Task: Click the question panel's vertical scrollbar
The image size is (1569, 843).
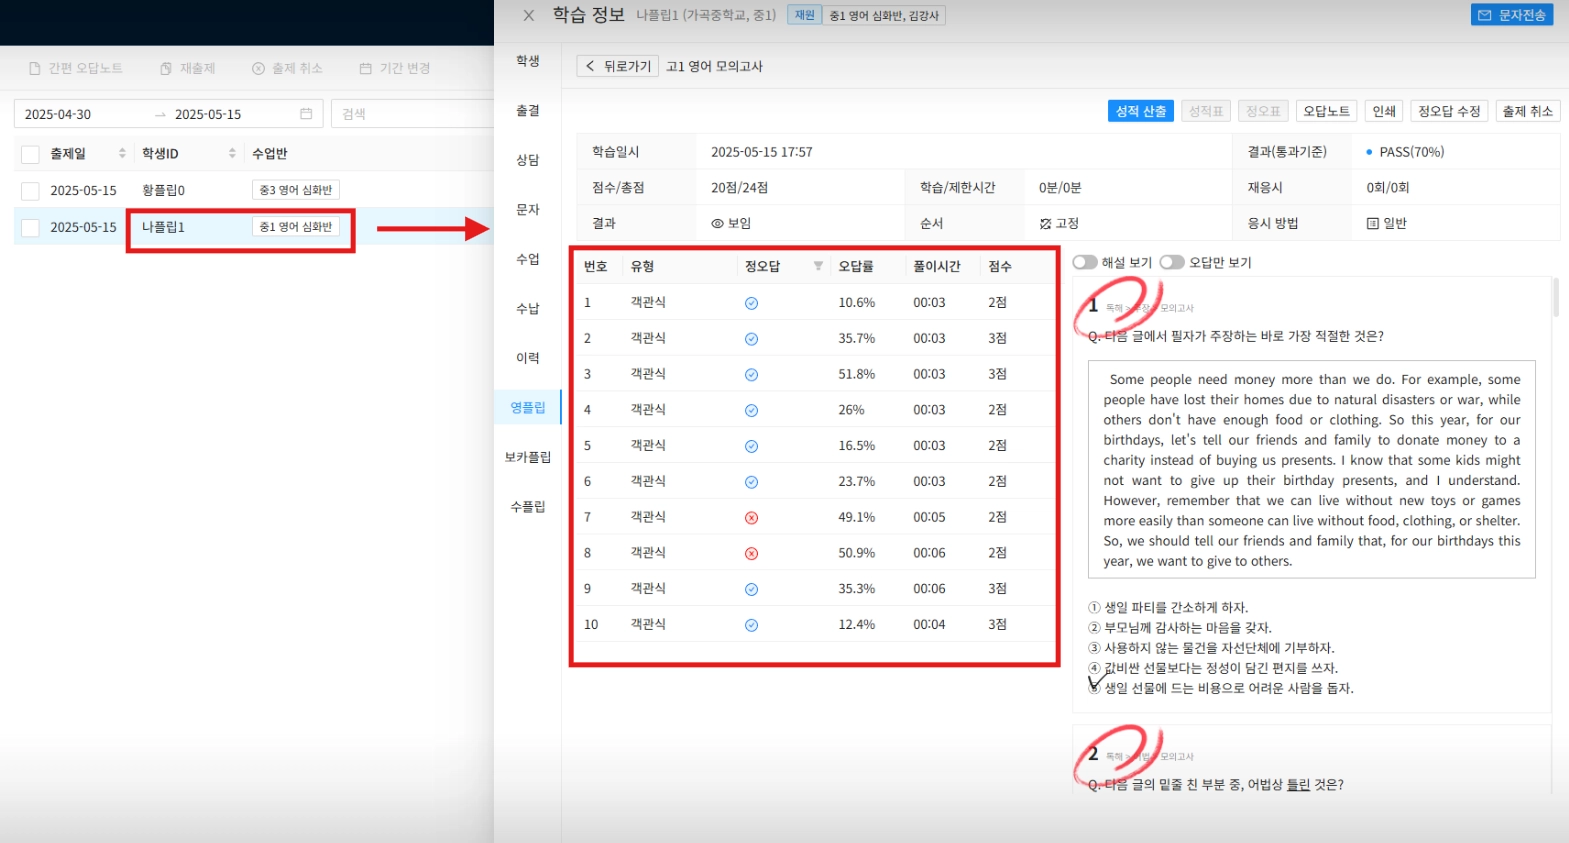Action: 1556,297
